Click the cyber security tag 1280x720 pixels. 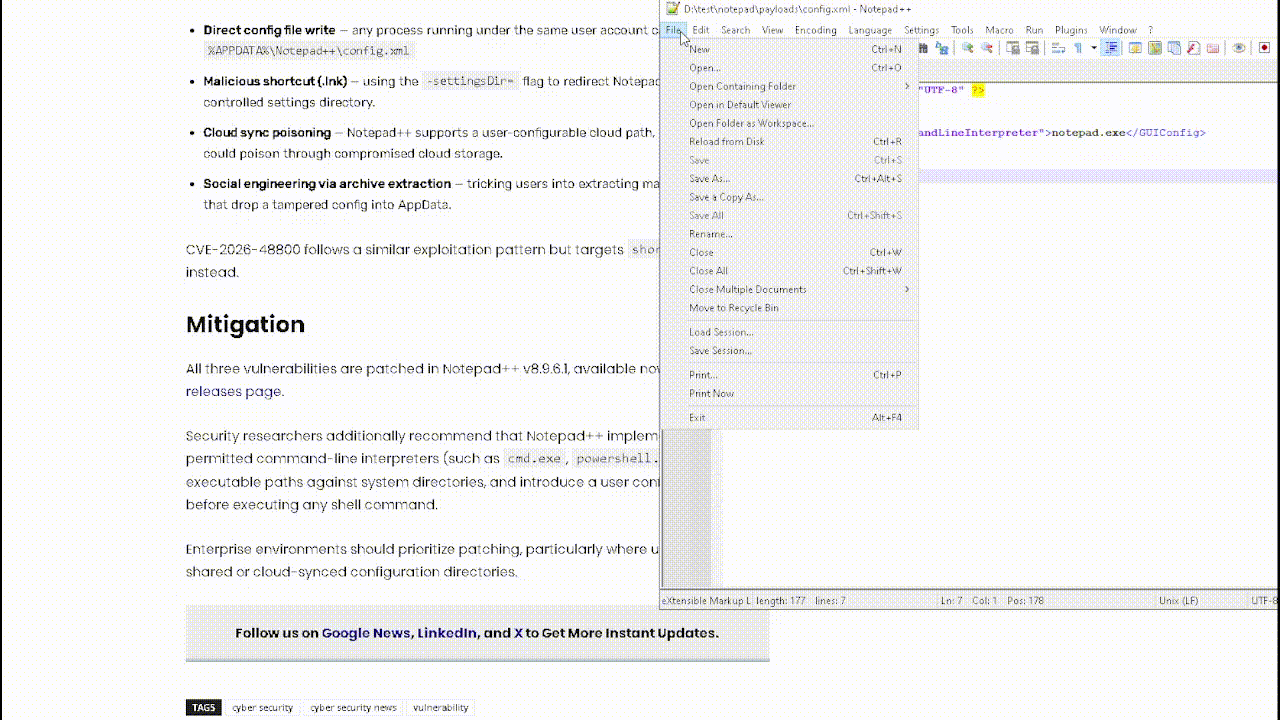[263, 707]
